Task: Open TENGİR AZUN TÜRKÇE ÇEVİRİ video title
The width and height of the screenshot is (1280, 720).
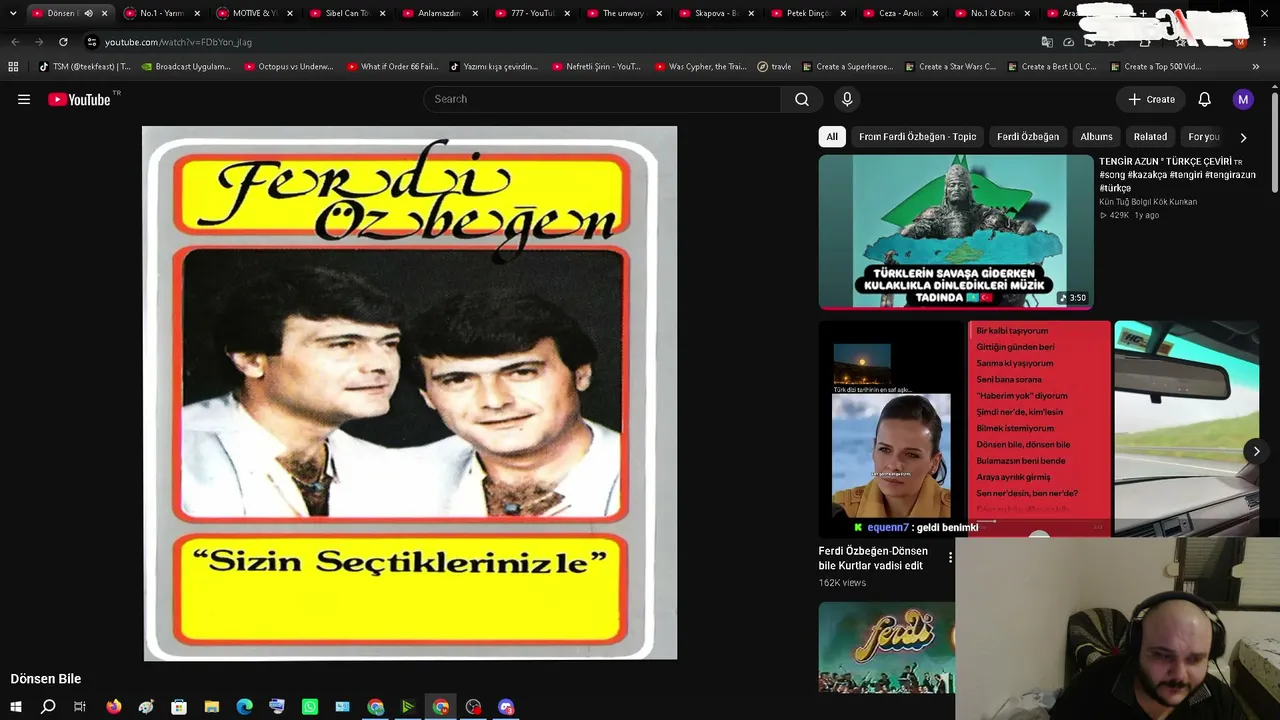Action: [x=1177, y=174]
